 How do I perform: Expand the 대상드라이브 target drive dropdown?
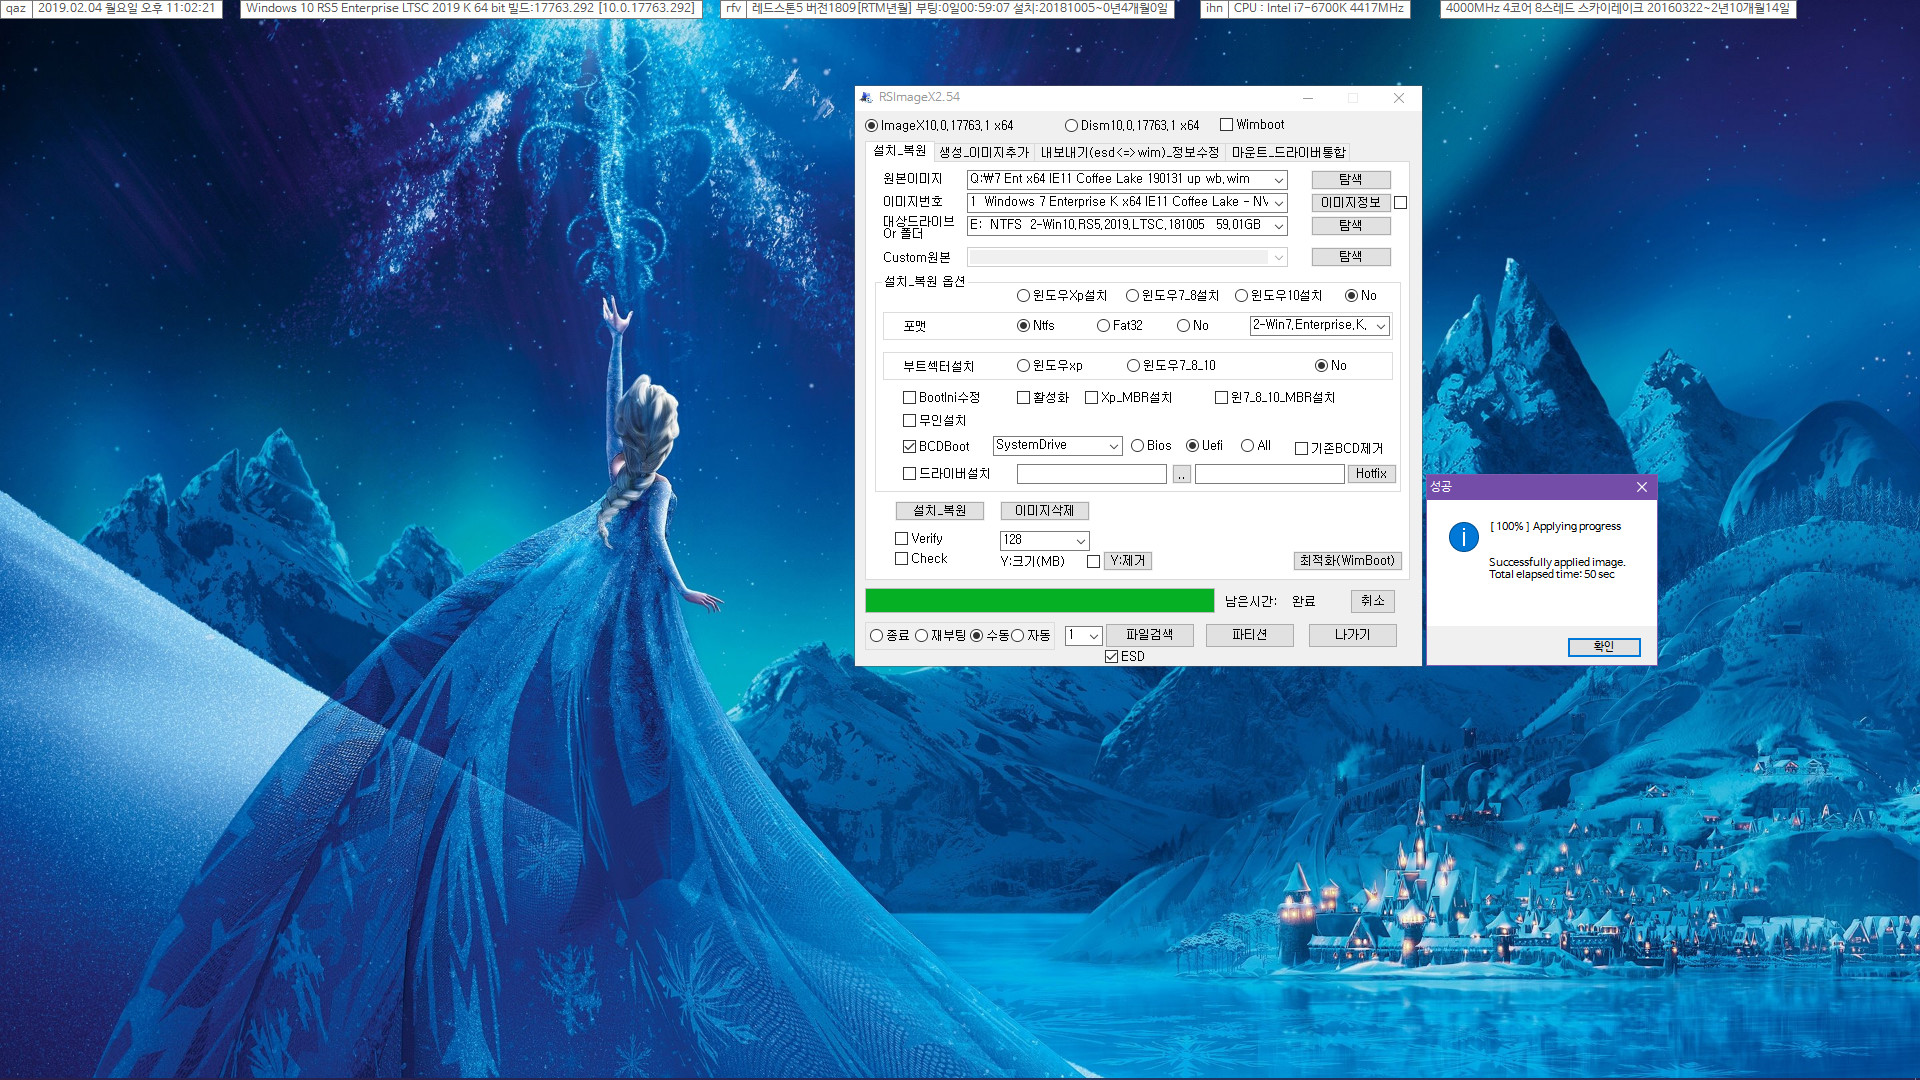click(x=1278, y=226)
